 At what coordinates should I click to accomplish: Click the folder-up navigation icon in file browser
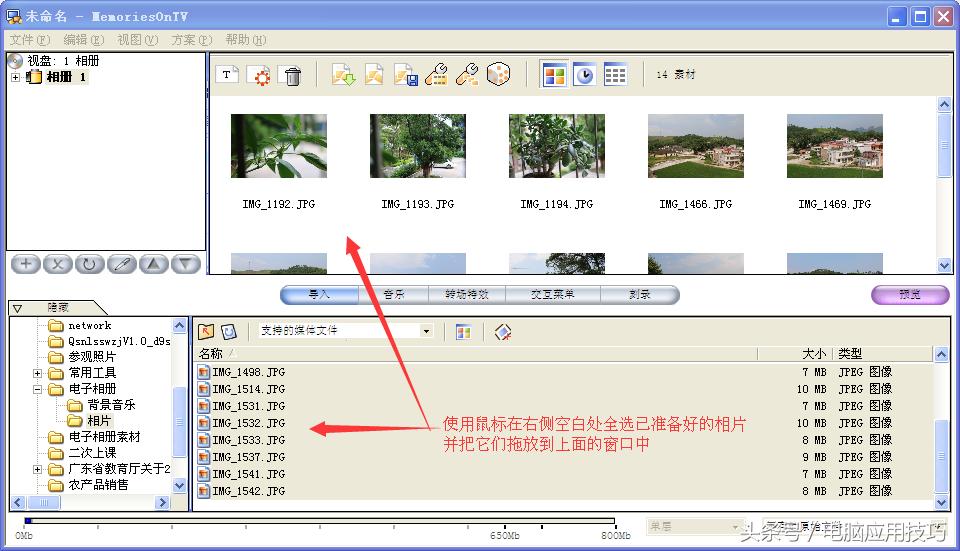(206, 332)
